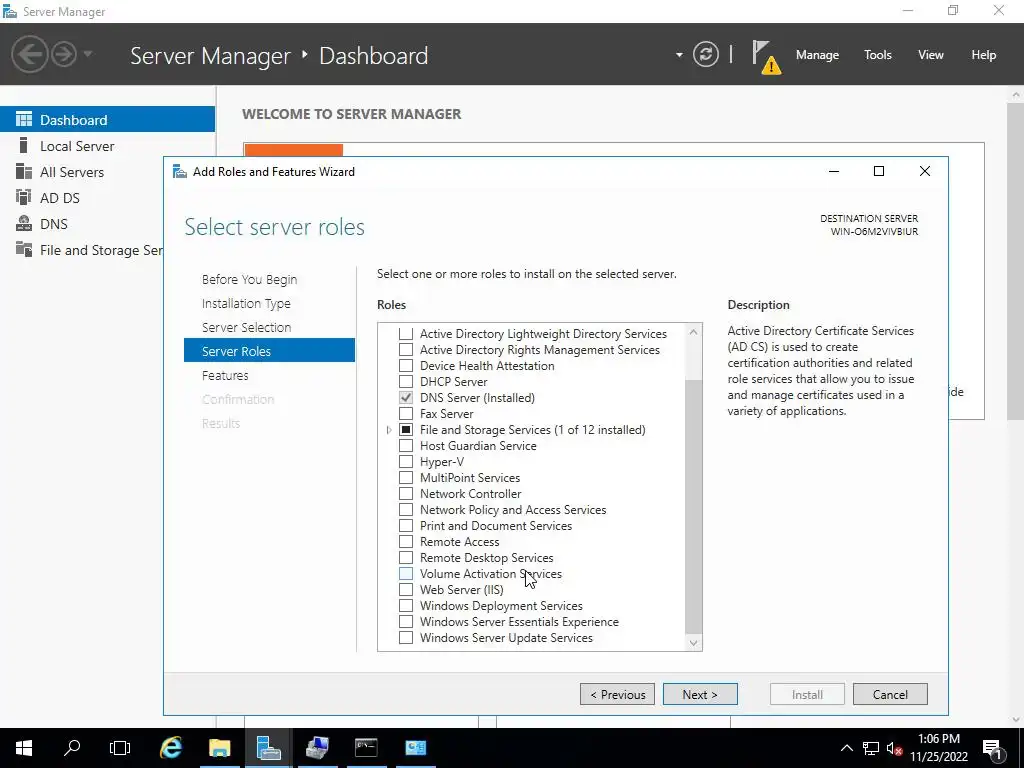The width and height of the screenshot is (1024, 768).
Task: Toggle the File and Storage Services checkbox
Action: pyautogui.click(x=406, y=430)
